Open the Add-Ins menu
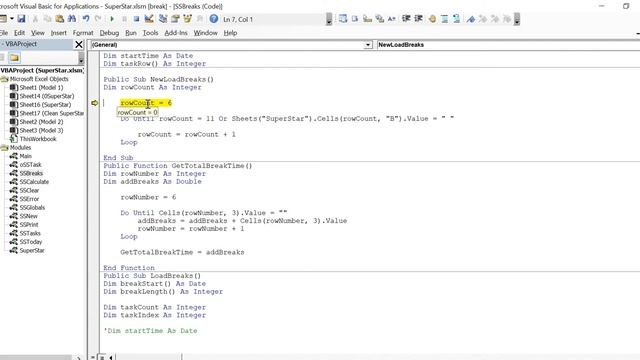This screenshot has width=640, height=360. pos(176,33)
